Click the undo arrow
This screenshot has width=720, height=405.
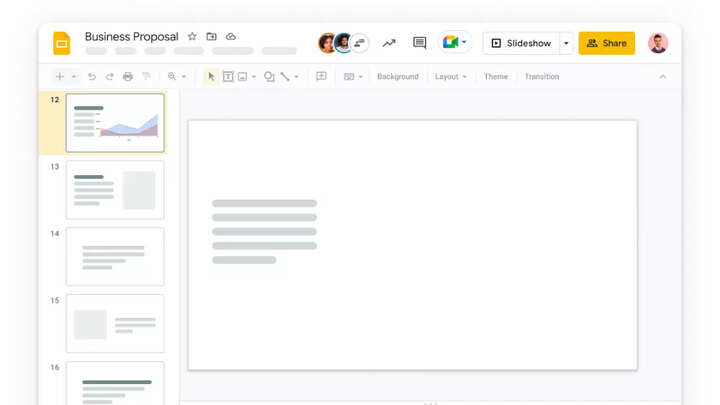(92, 77)
